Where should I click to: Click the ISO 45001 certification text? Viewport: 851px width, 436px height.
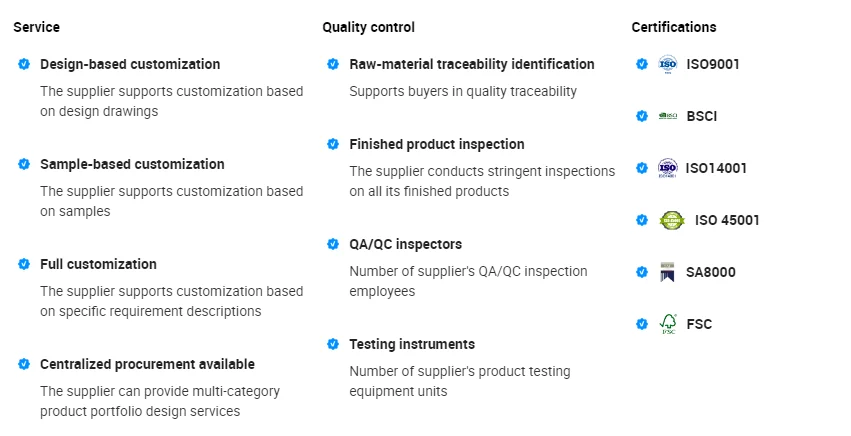727,220
